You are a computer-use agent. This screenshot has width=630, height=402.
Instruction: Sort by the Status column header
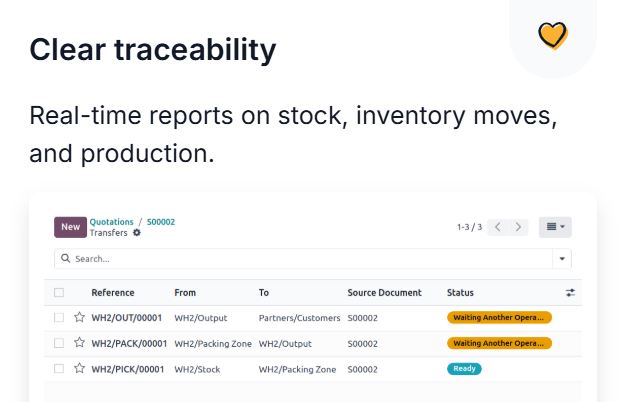click(x=460, y=293)
